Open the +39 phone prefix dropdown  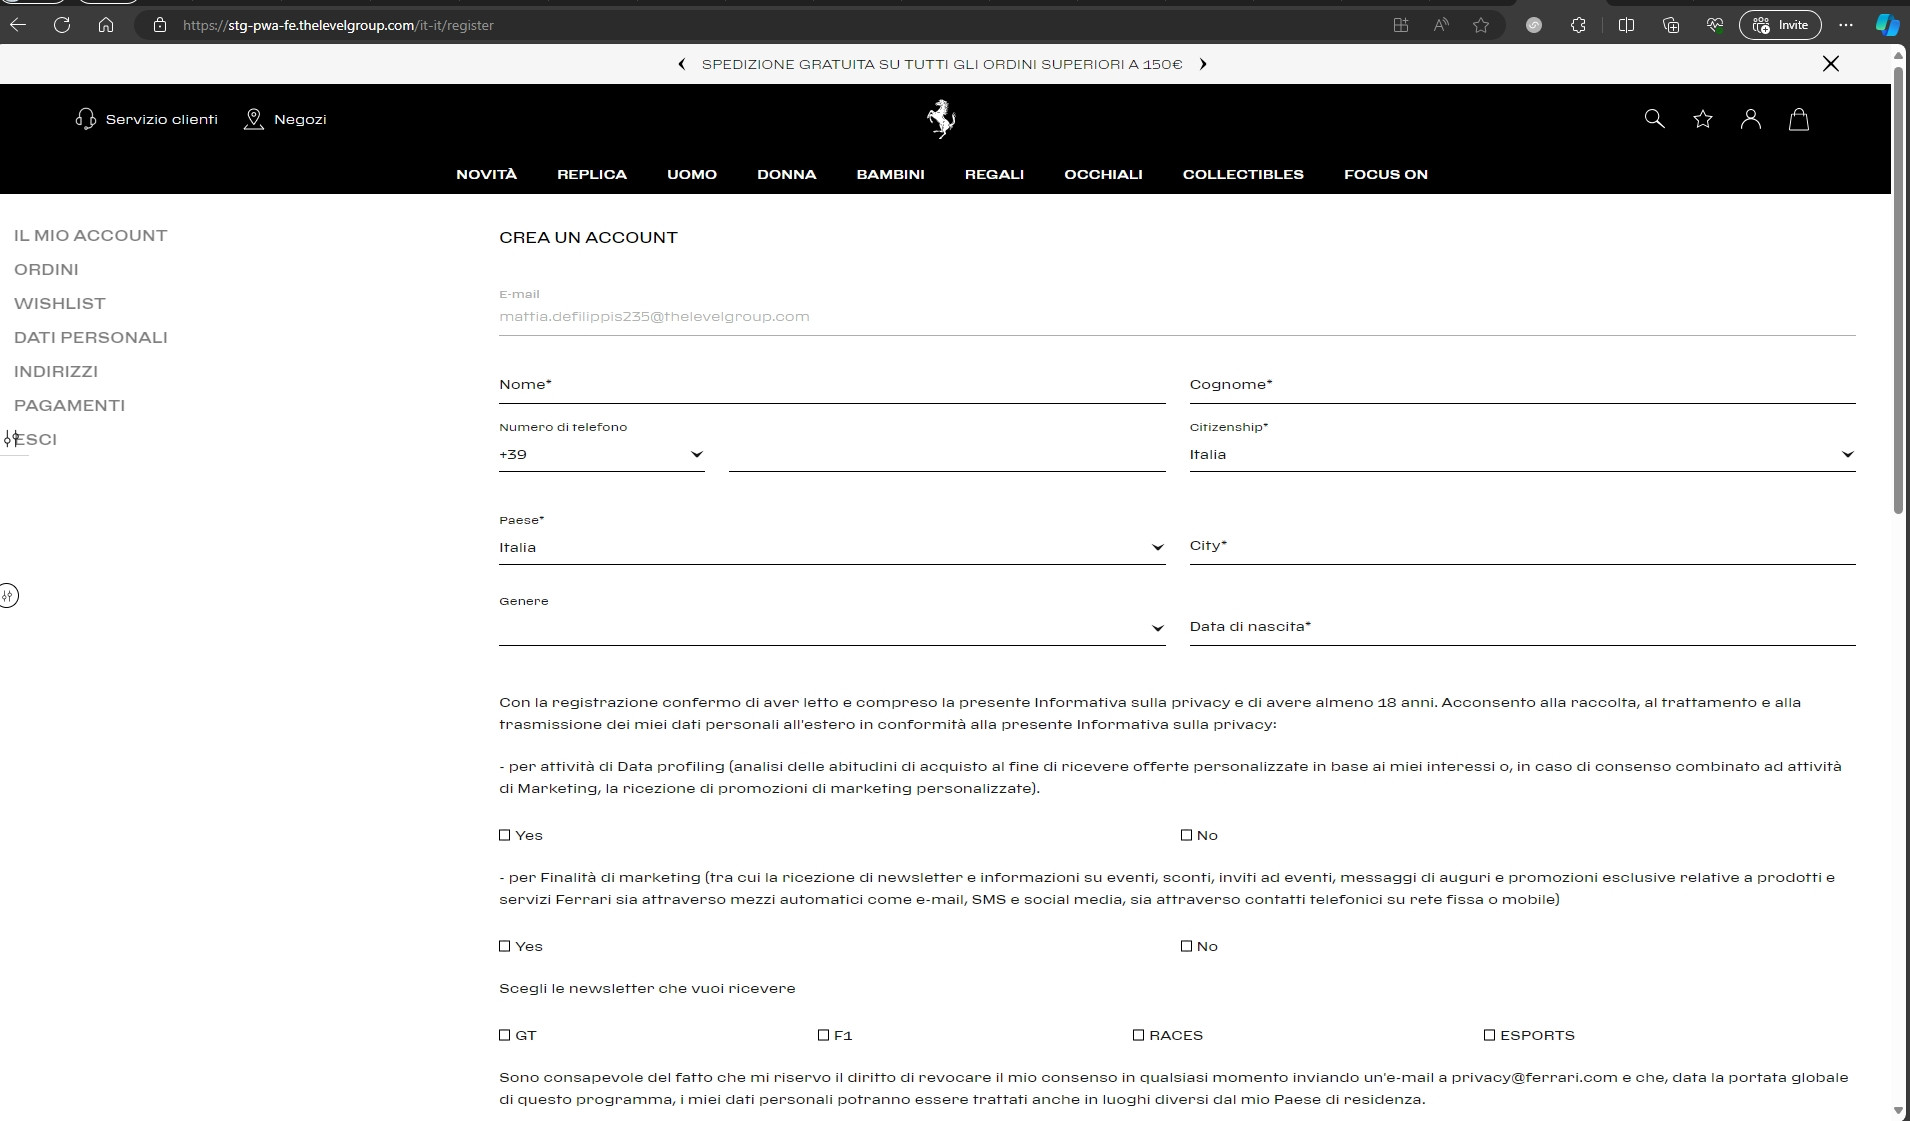(x=602, y=455)
